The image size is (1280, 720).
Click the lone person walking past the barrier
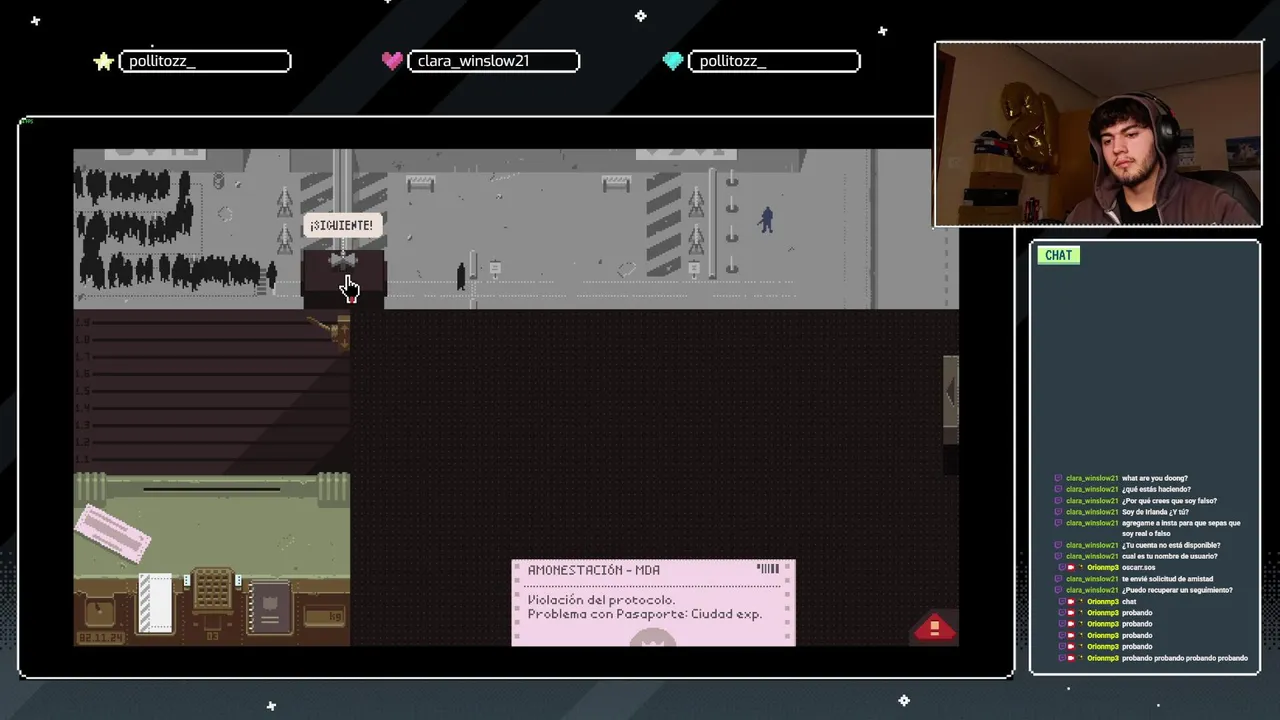pos(461,276)
